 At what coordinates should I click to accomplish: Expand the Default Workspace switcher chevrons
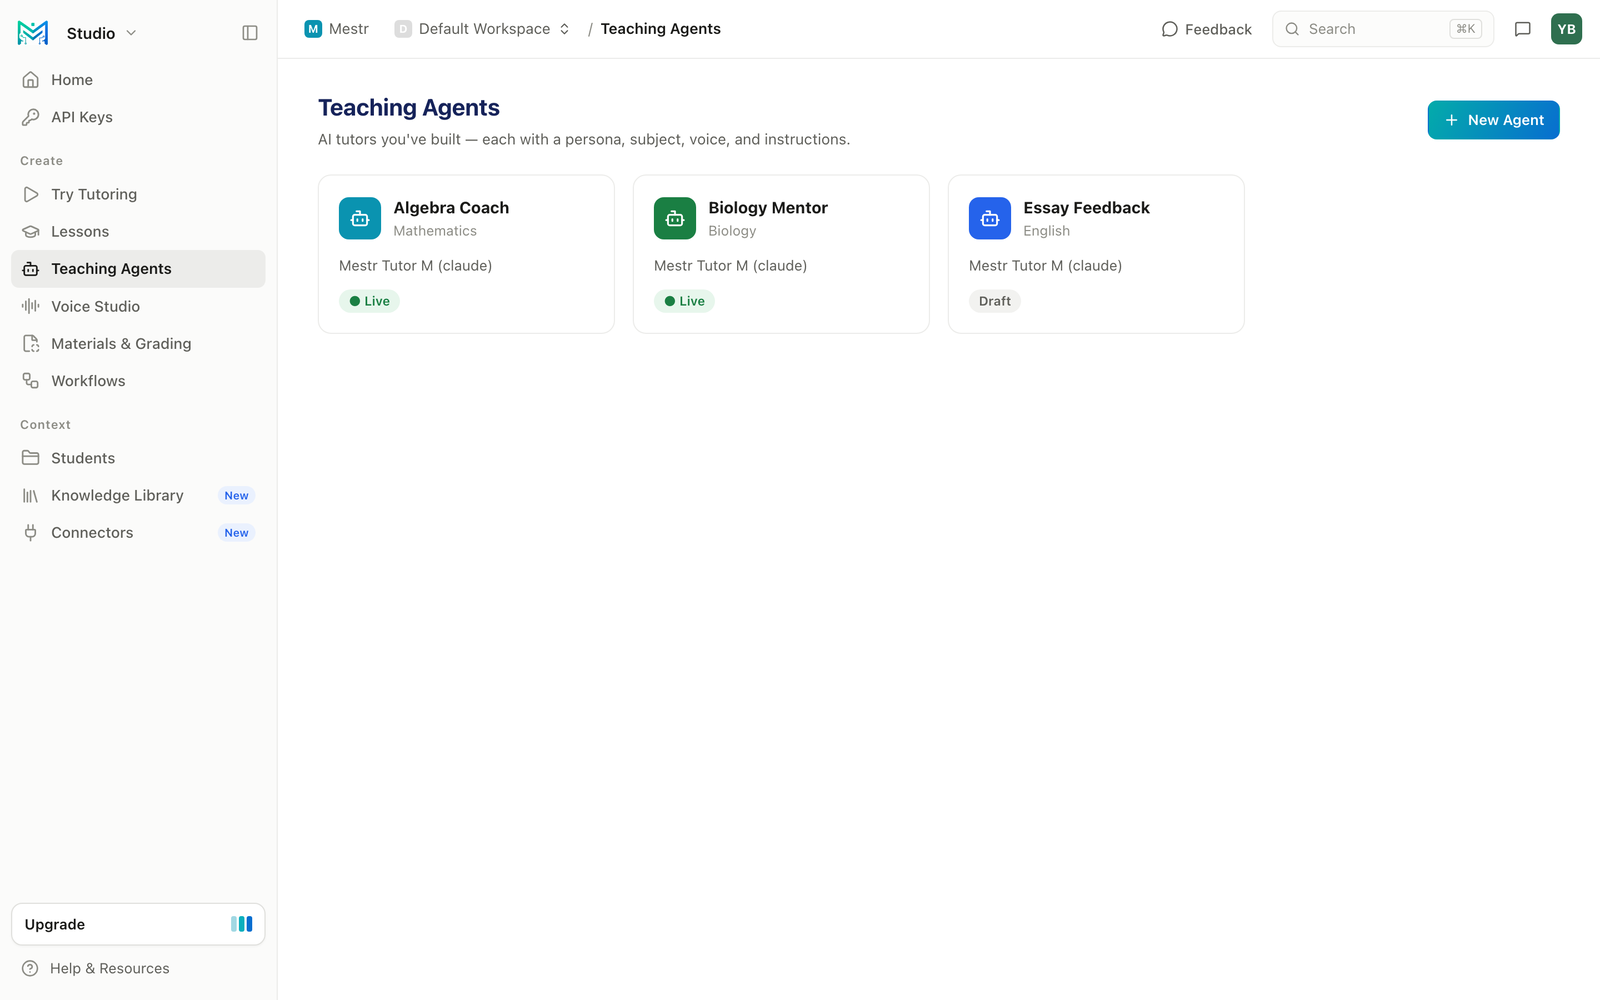pos(564,29)
